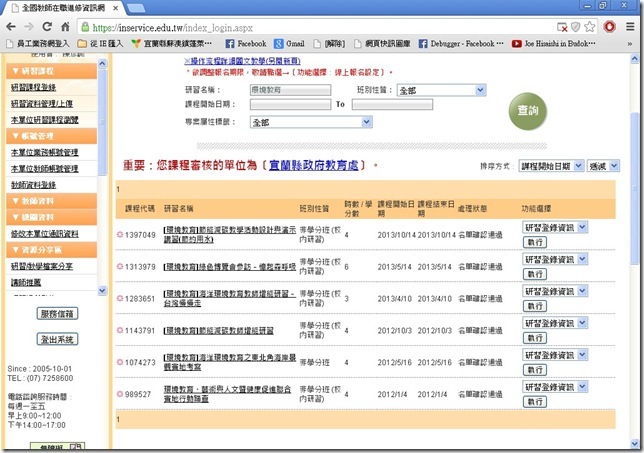
Task: Open the 專案屬性標籤 dropdown
Action: tap(310, 122)
